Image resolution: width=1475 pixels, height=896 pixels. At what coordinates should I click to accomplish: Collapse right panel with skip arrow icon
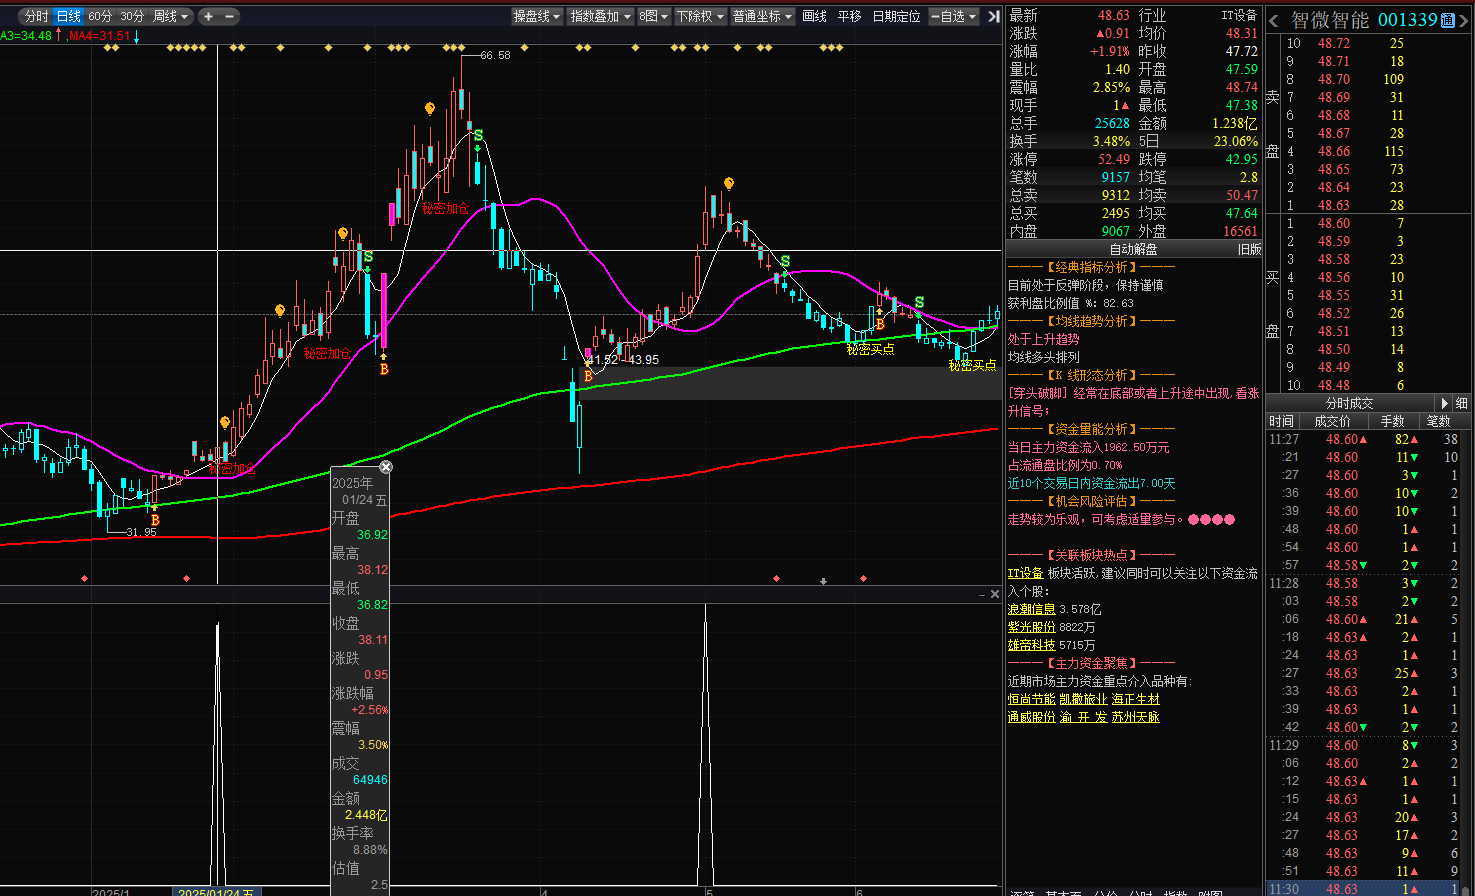point(993,16)
